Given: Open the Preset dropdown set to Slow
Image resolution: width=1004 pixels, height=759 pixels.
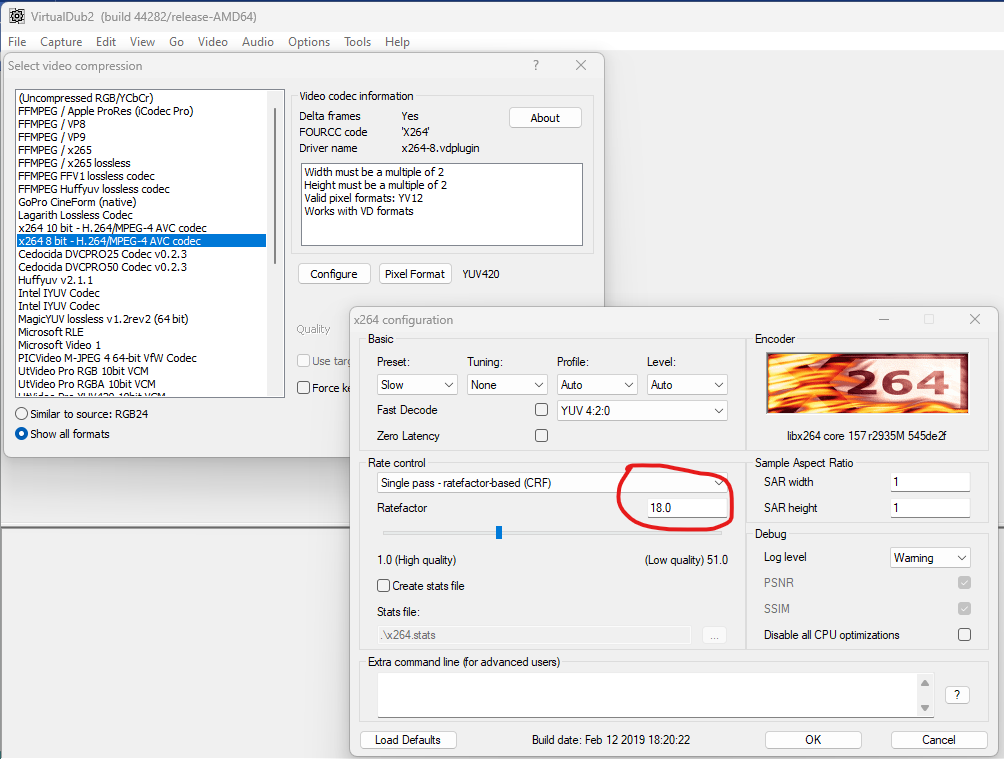Looking at the screenshot, I should tap(417, 384).
